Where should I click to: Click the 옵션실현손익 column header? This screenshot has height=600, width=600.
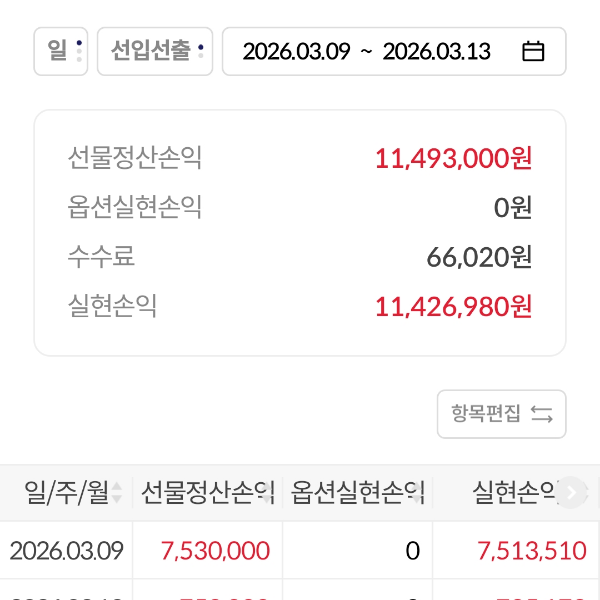pyautogui.click(x=357, y=492)
